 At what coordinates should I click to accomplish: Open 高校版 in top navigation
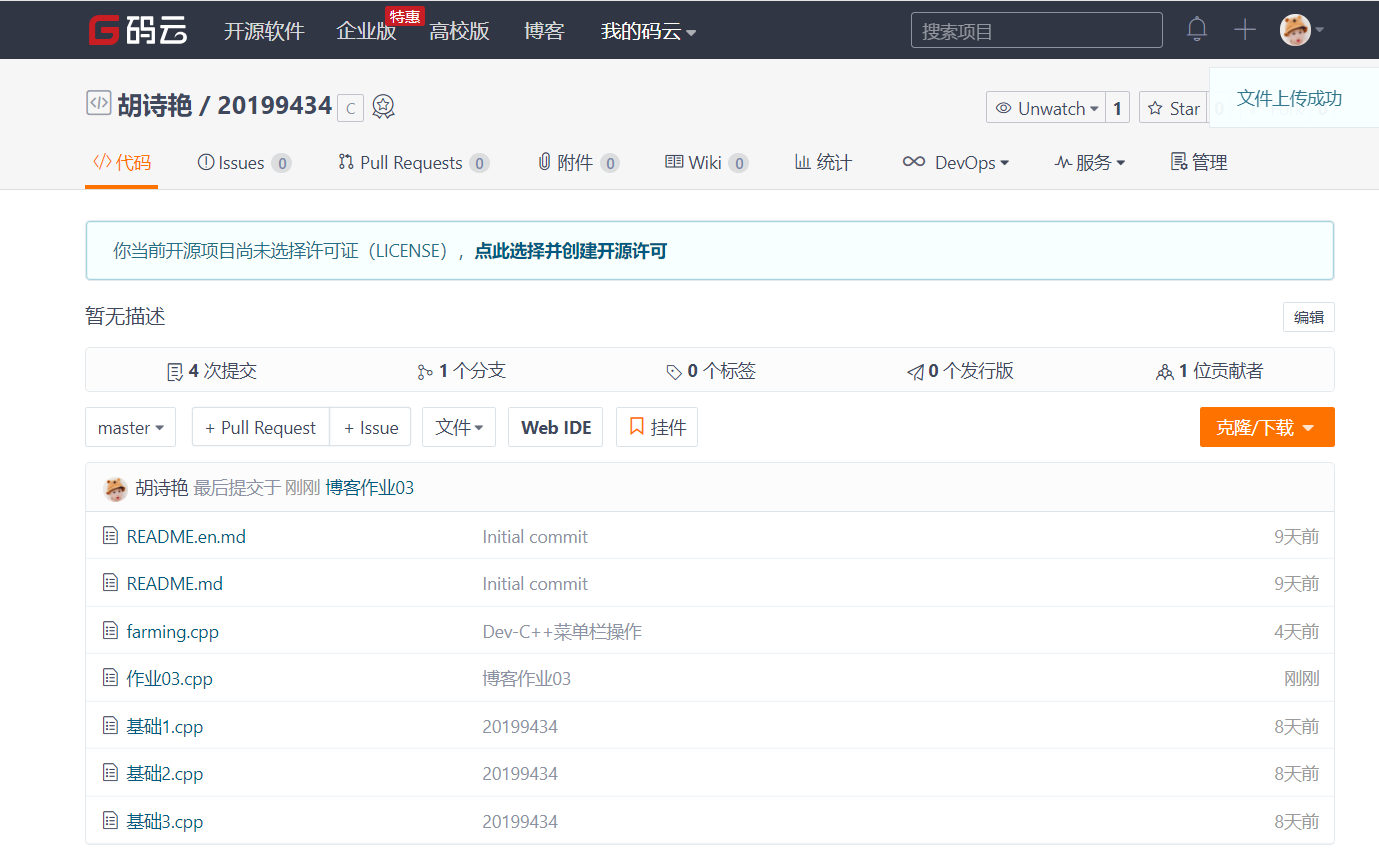(460, 31)
